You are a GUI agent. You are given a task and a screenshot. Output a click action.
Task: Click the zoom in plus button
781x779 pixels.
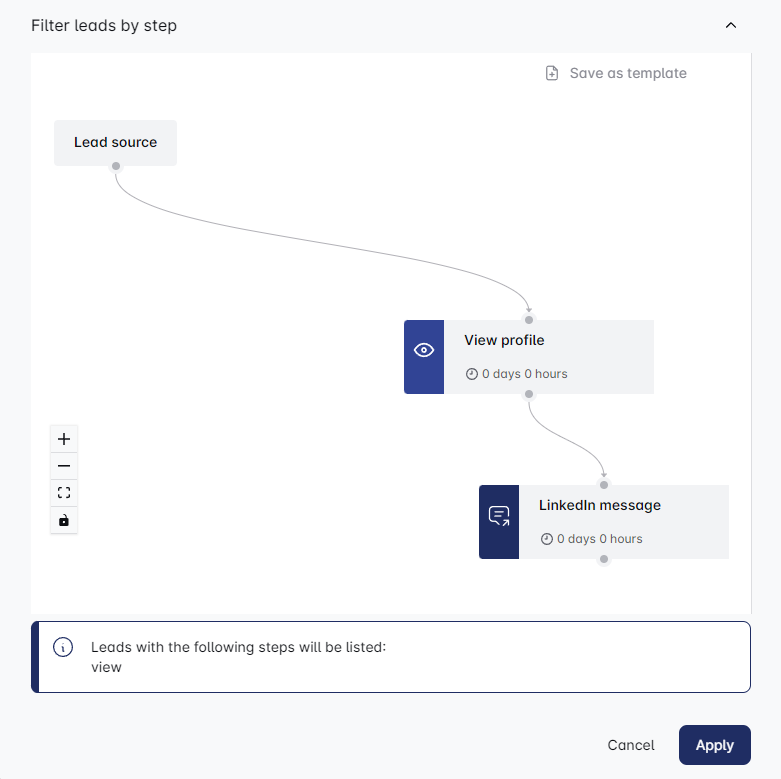(x=64, y=439)
